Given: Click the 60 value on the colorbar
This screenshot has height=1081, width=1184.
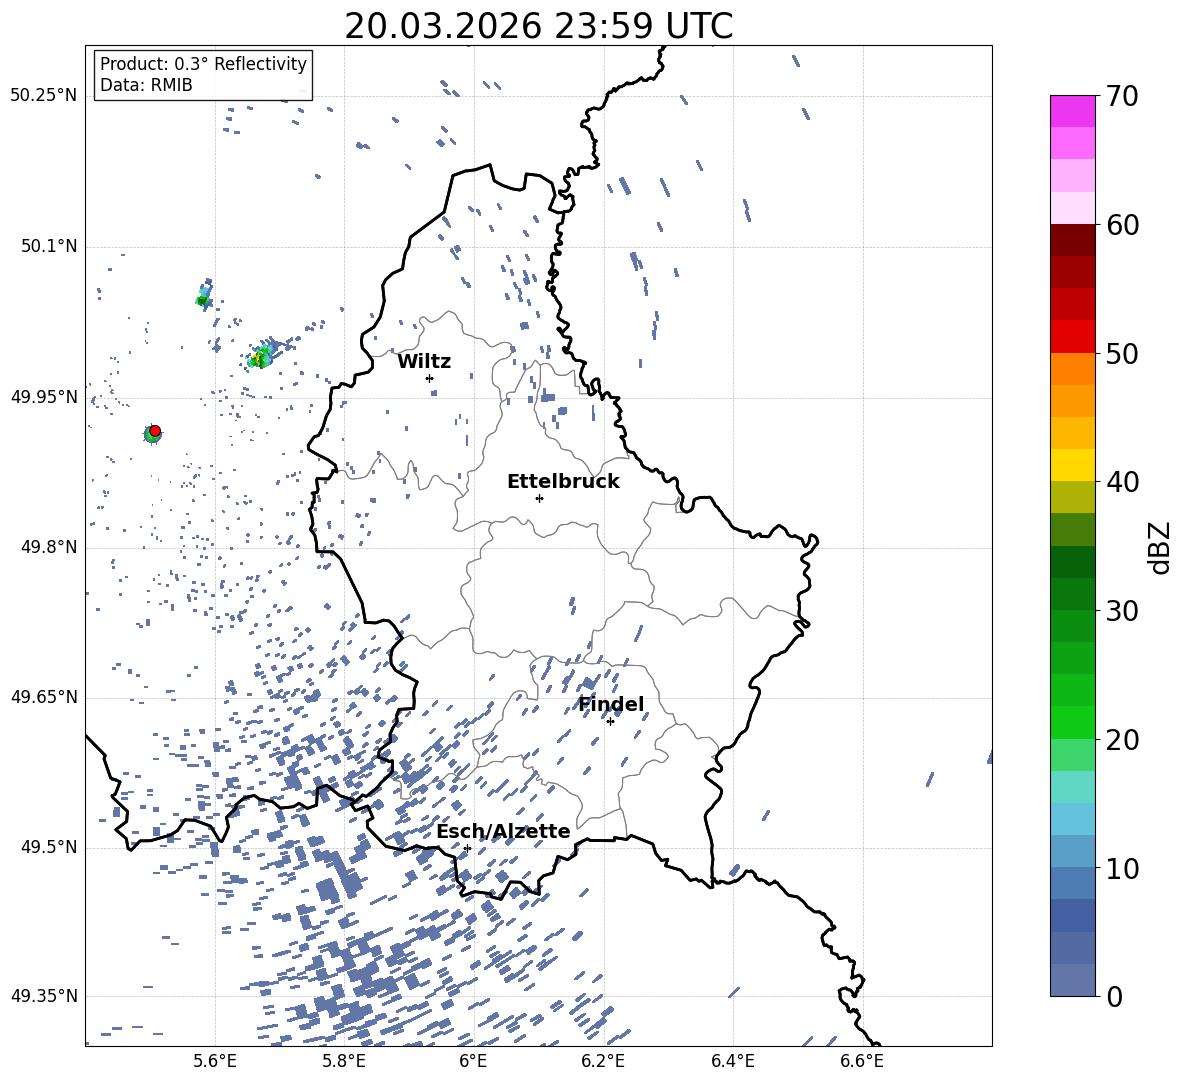Looking at the screenshot, I should tap(1121, 225).
